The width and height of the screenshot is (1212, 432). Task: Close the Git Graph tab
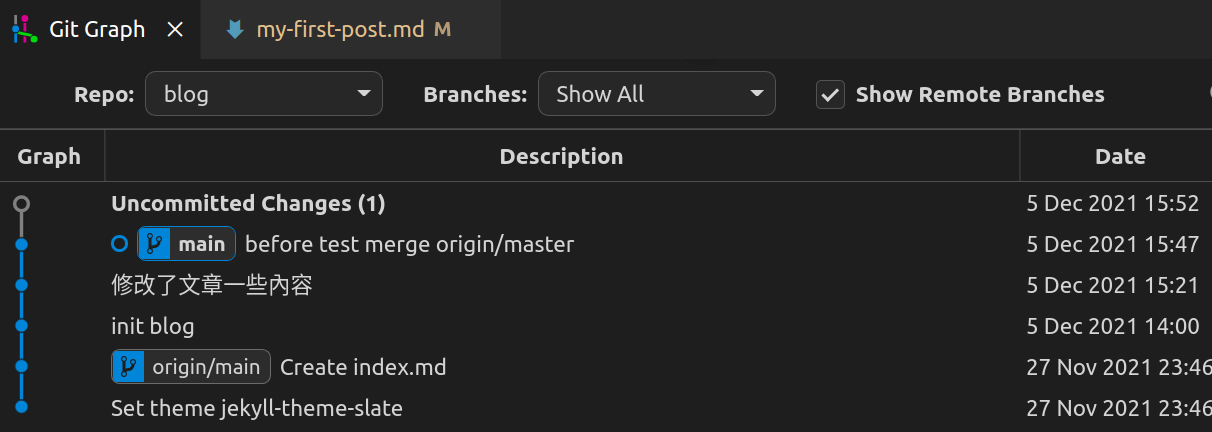click(175, 30)
